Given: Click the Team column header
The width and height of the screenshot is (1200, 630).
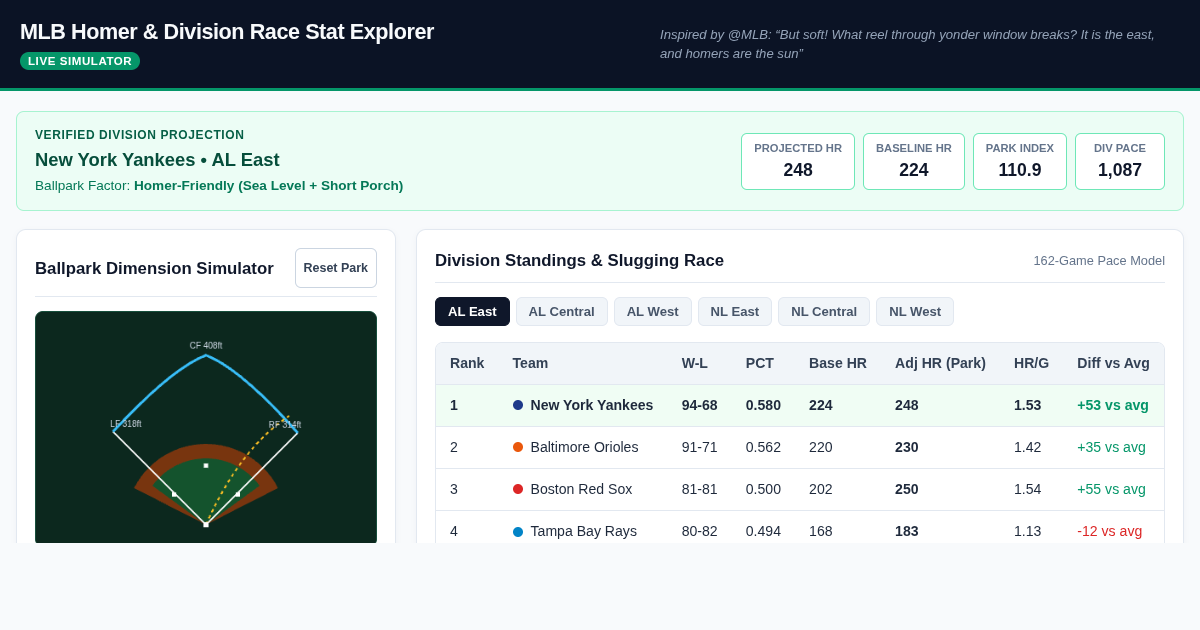Looking at the screenshot, I should pos(530,363).
